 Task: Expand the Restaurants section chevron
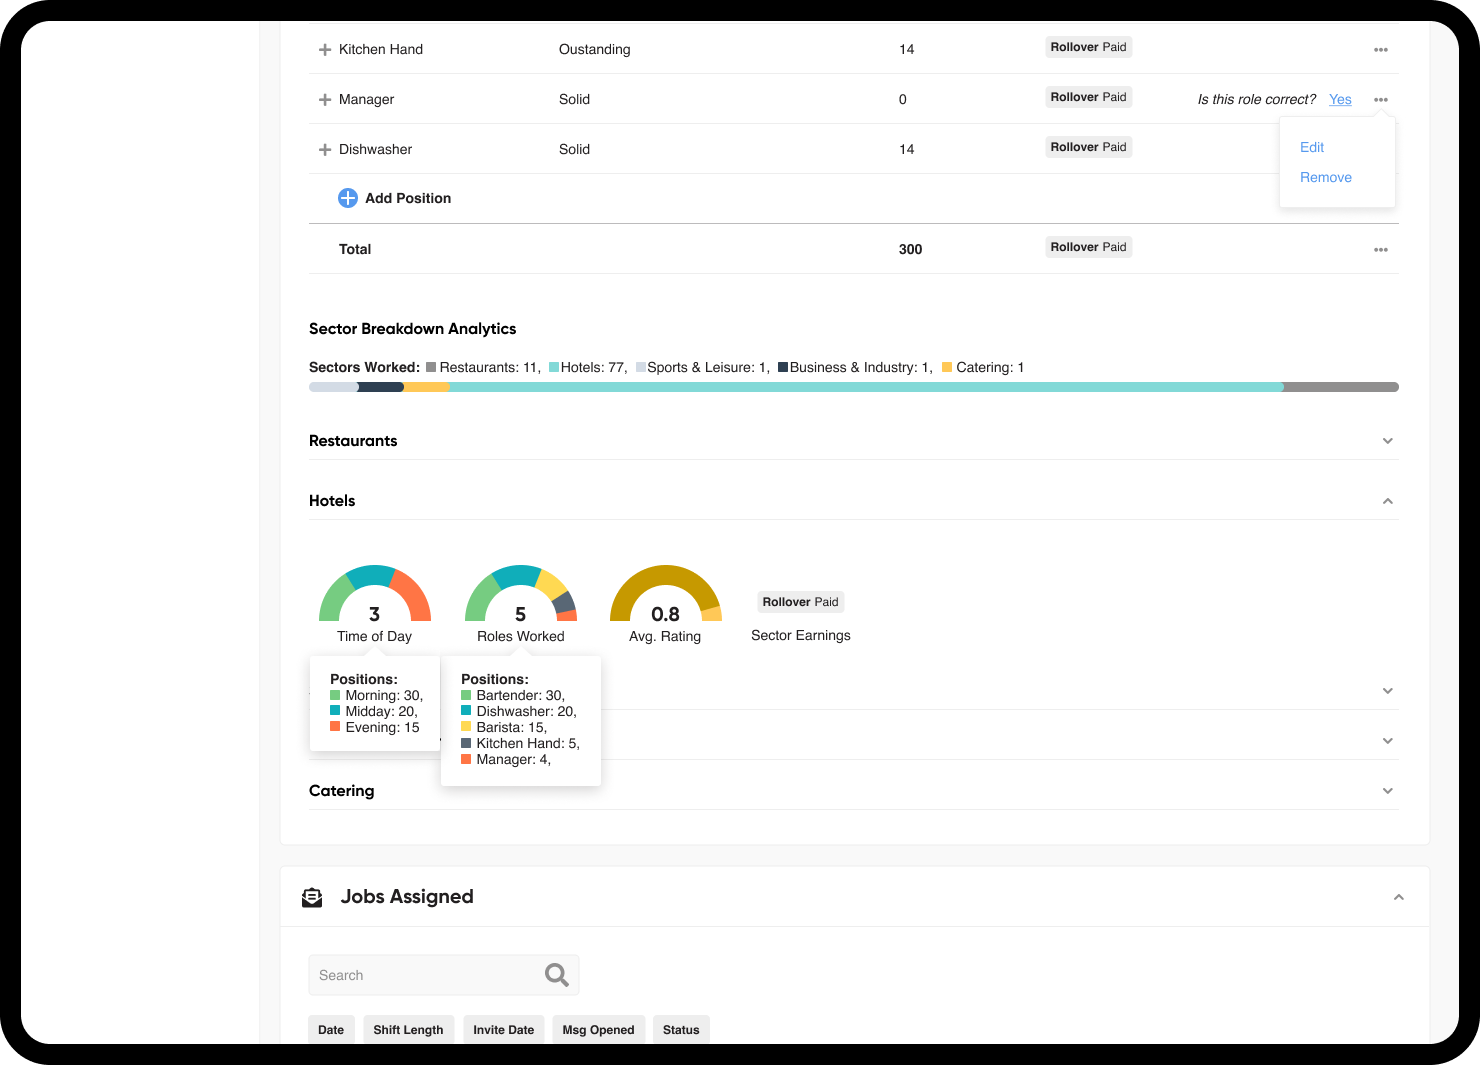click(x=1388, y=441)
